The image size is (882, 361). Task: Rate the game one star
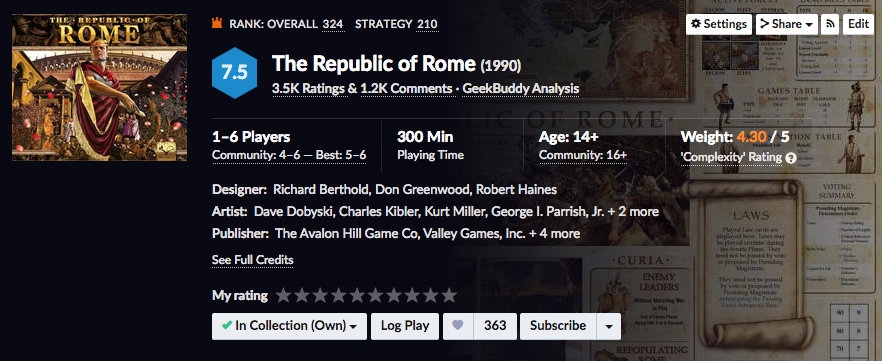click(x=284, y=295)
